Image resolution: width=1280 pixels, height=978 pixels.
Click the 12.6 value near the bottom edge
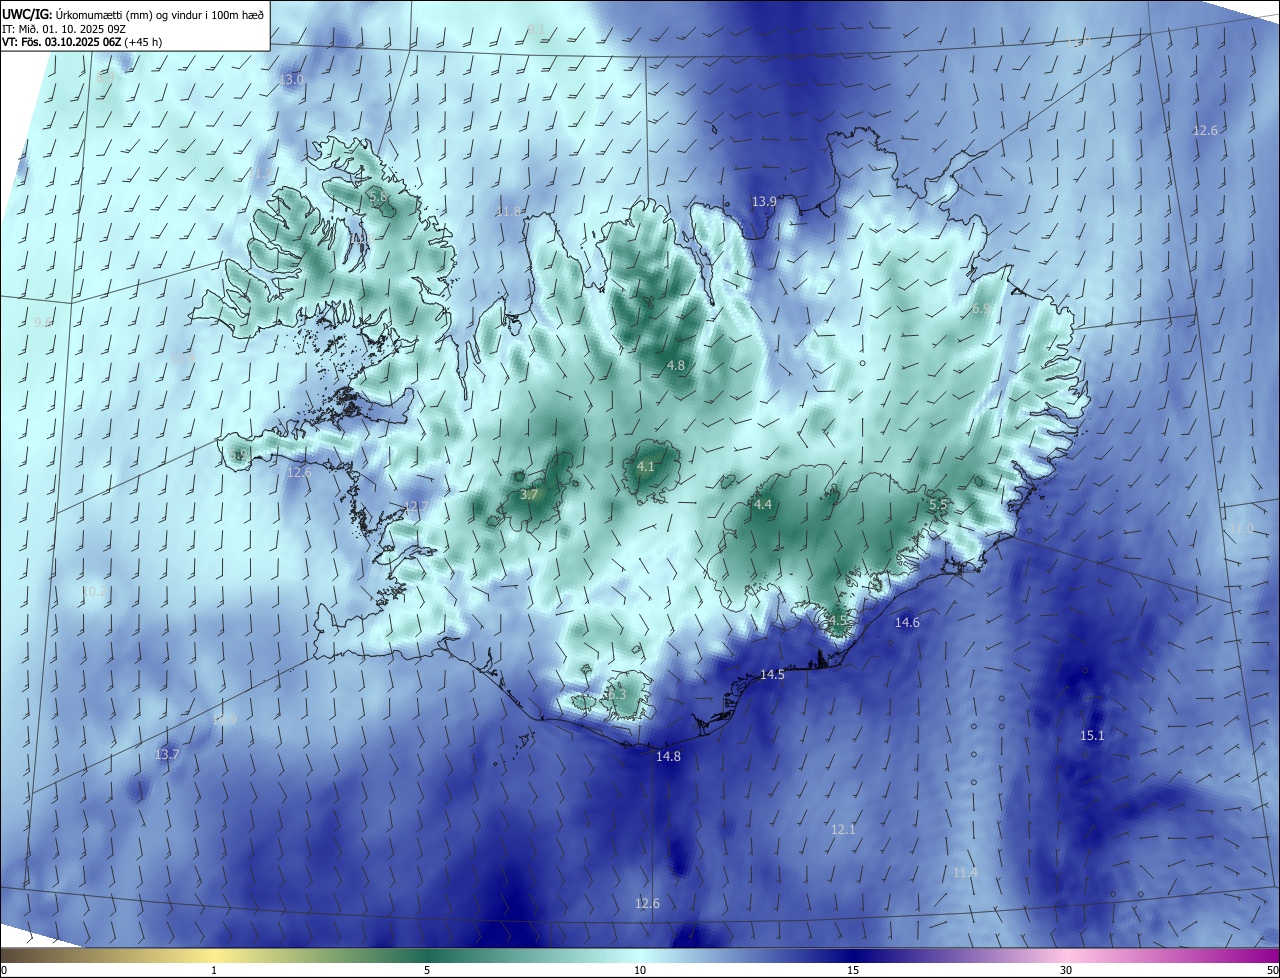pos(647,904)
